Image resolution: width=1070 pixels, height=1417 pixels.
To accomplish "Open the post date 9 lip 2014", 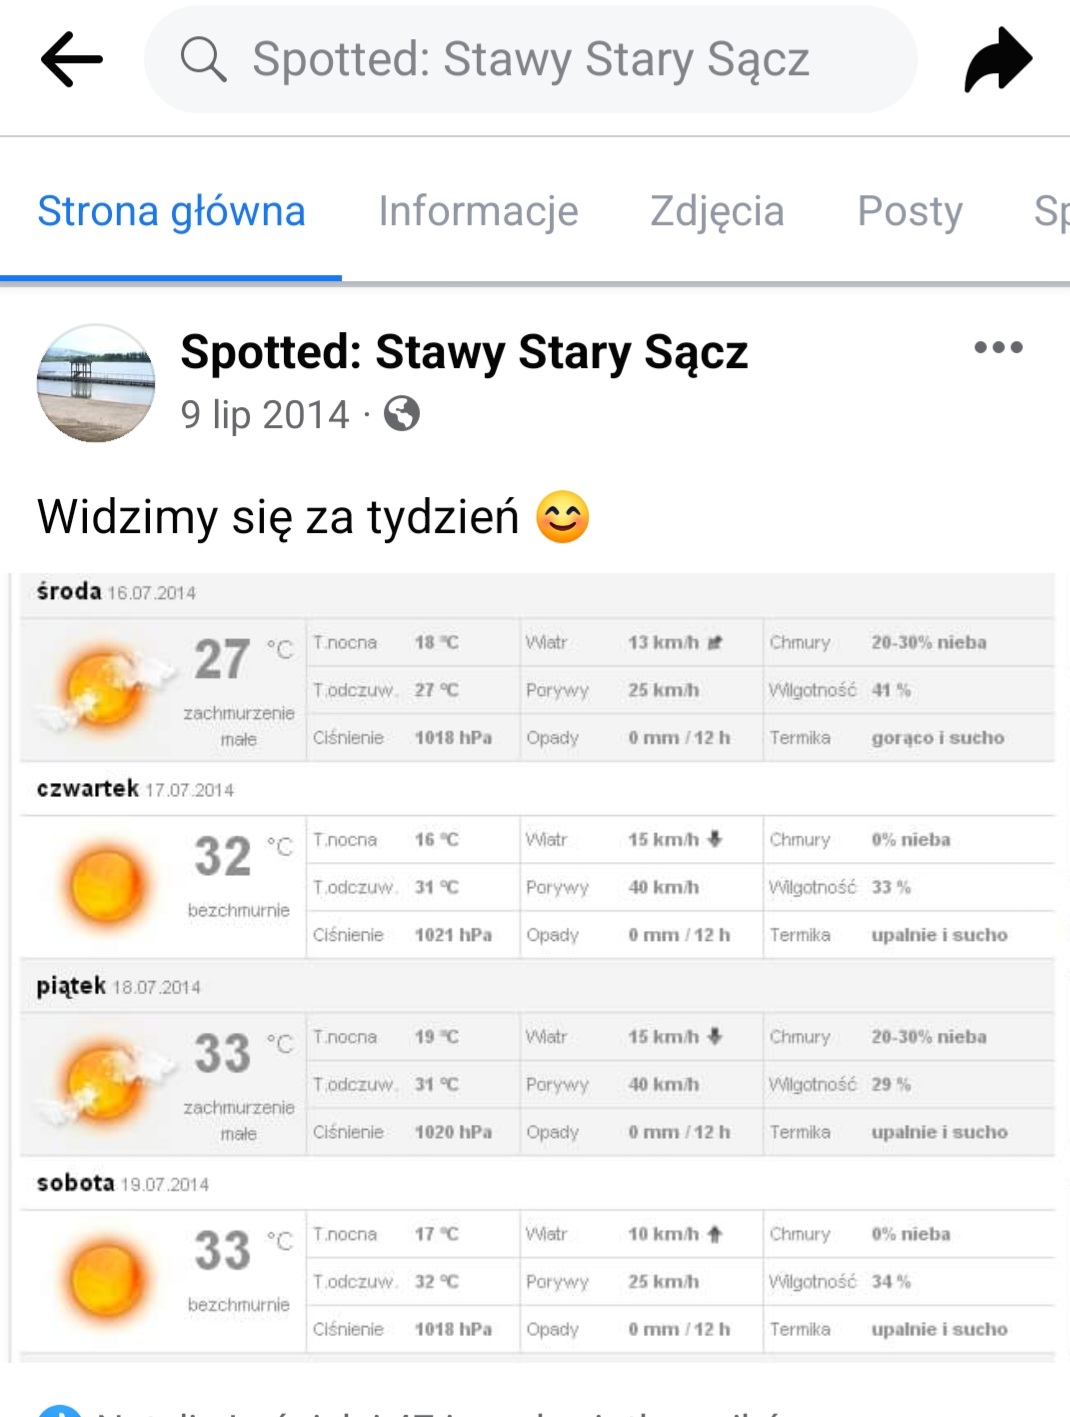I will click(265, 414).
